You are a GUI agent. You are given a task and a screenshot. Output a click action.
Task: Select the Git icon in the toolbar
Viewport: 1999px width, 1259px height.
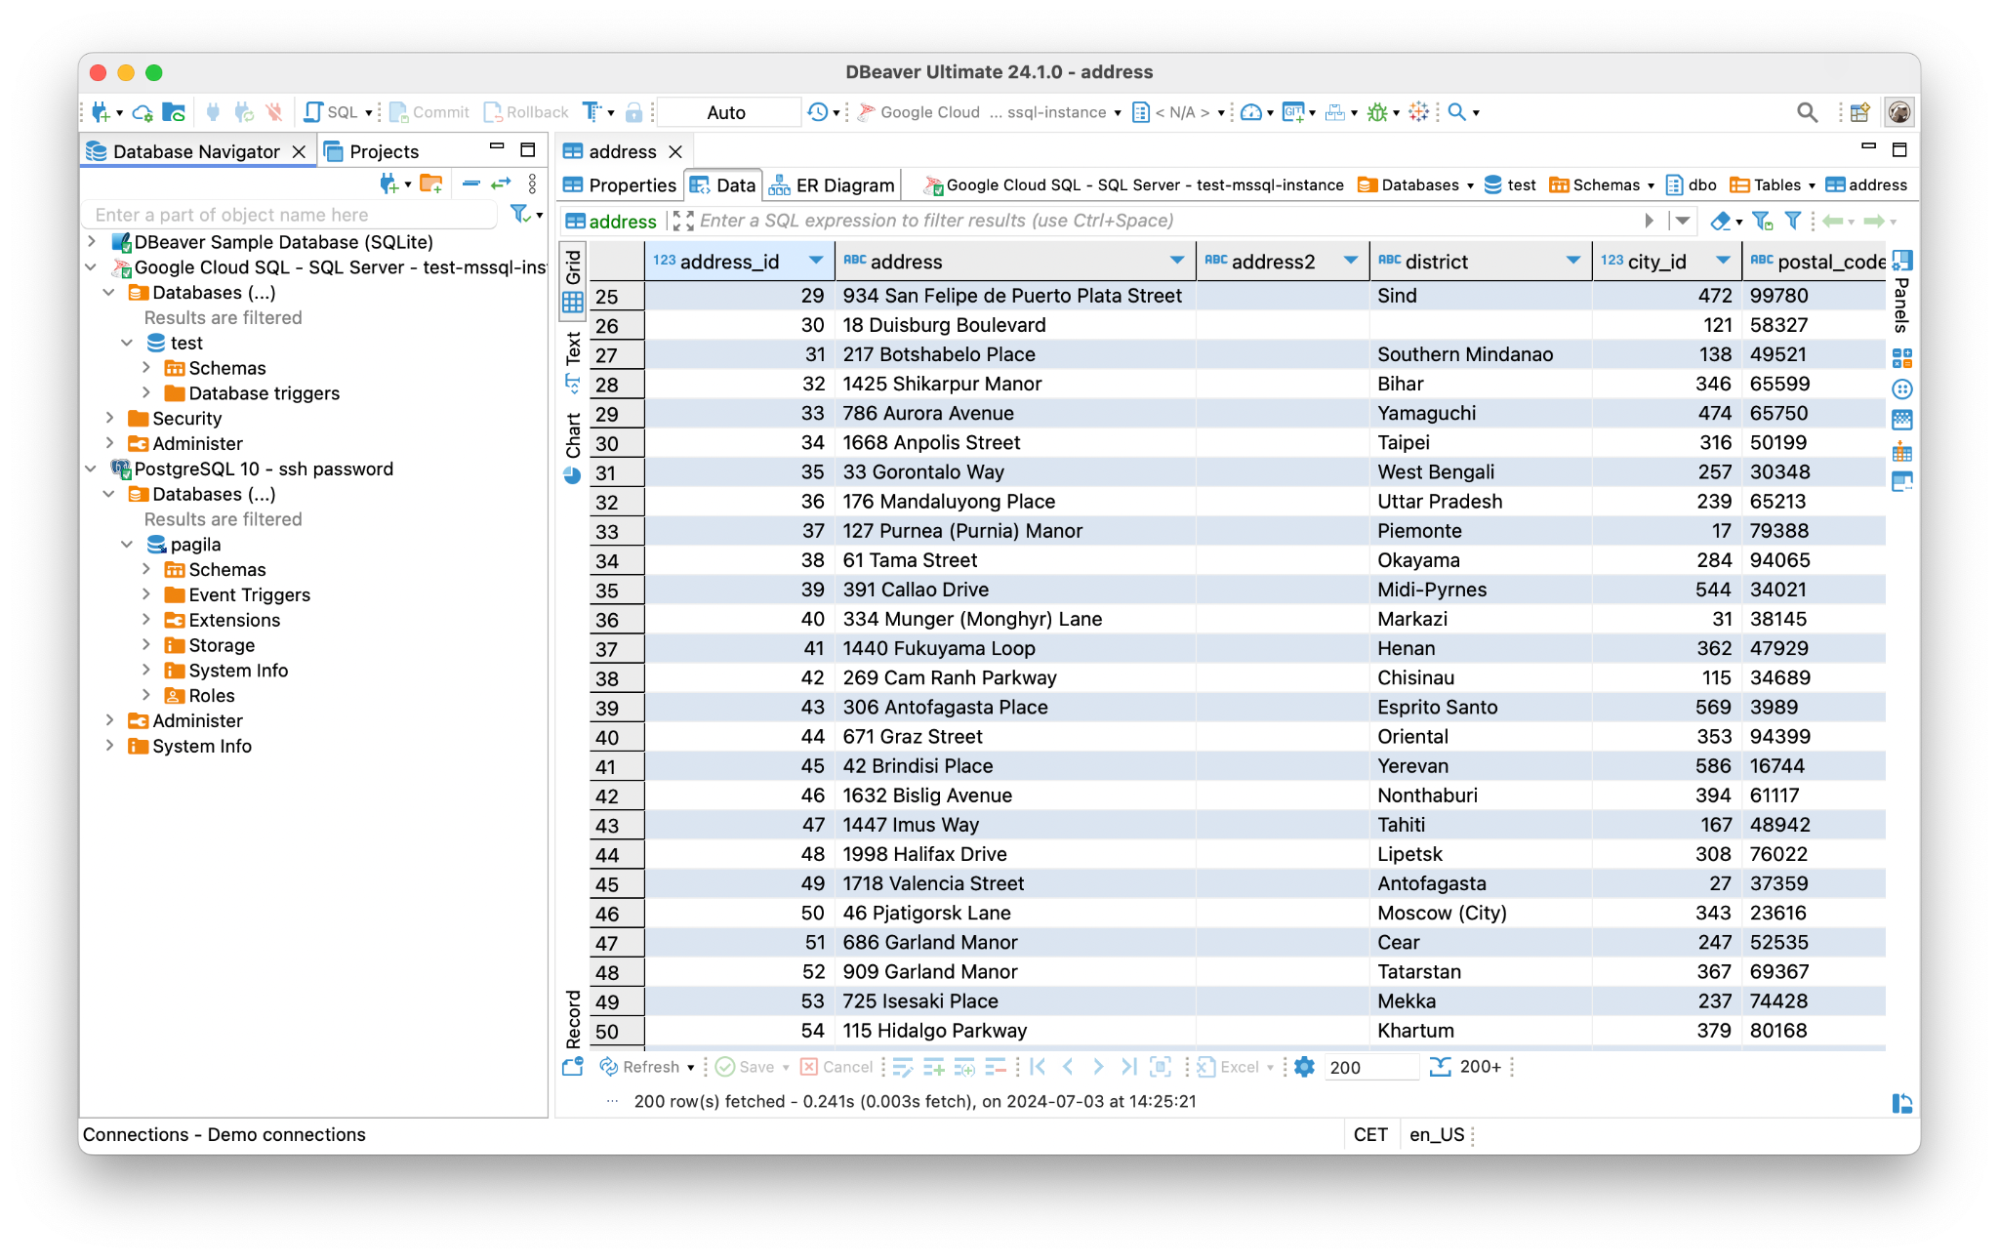click(x=1295, y=112)
